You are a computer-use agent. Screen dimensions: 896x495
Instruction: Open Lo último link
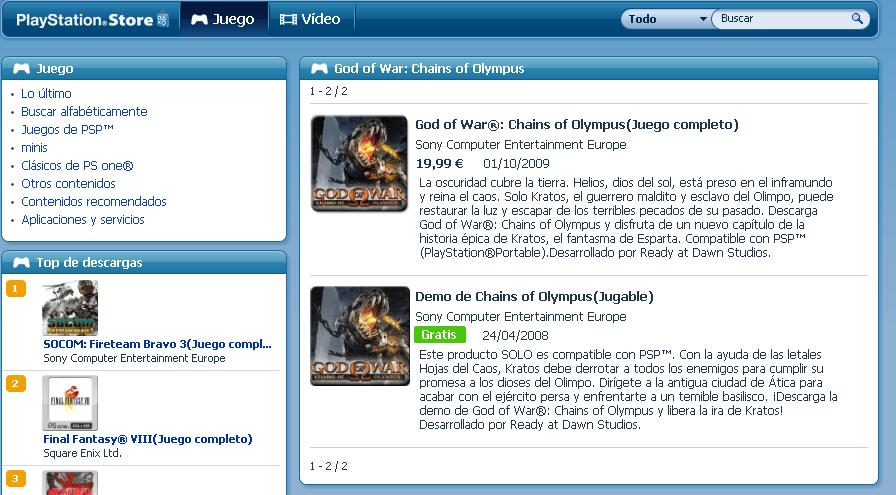click(46, 93)
